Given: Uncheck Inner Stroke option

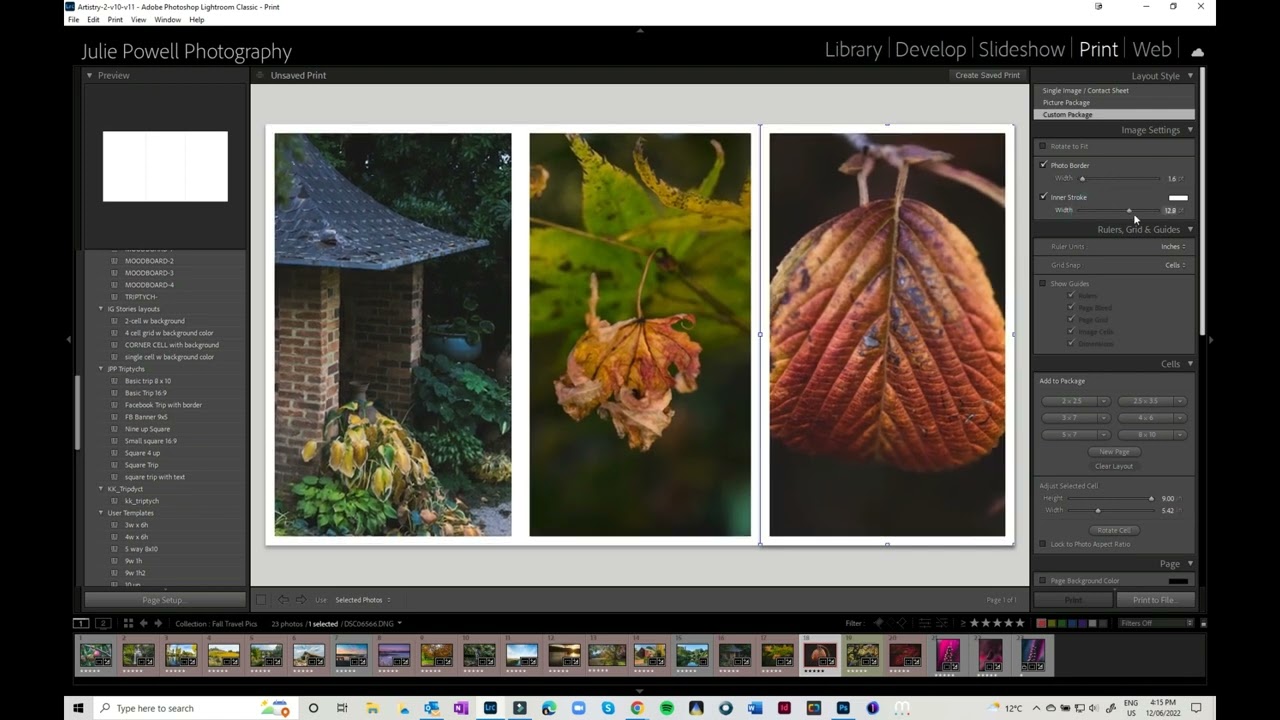Looking at the screenshot, I should [x=1043, y=197].
